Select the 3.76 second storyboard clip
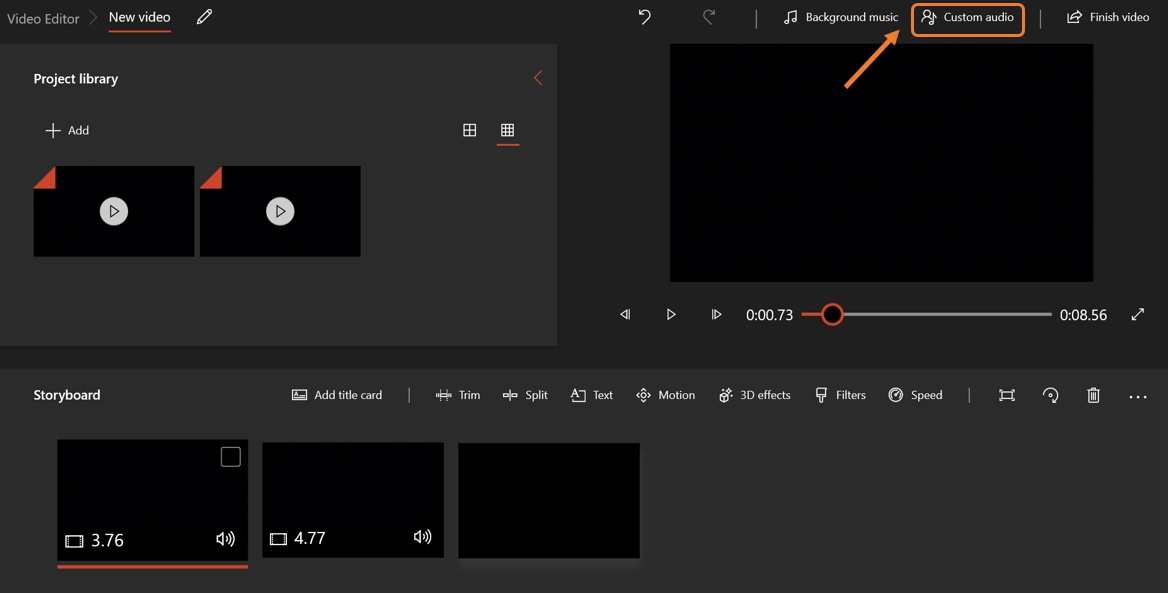Viewport: 1168px width, 593px height. click(153, 500)
